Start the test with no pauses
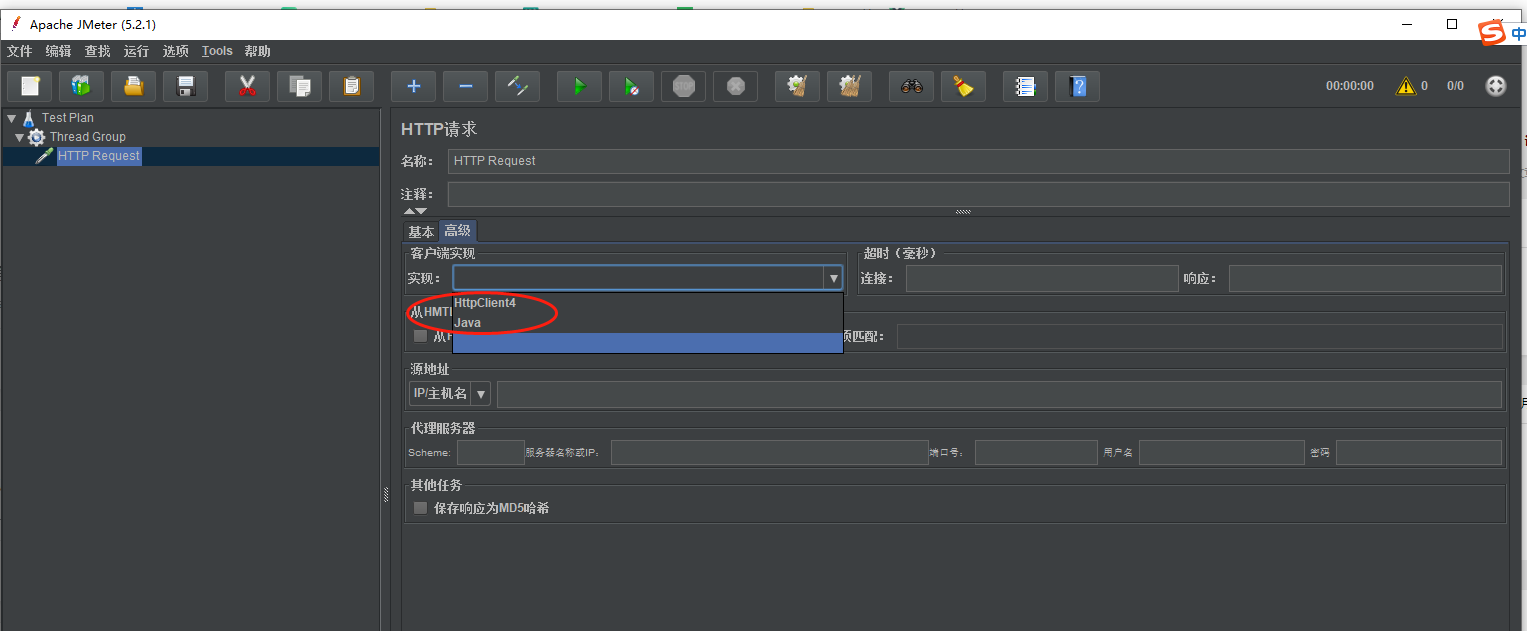Viewport: 1527px width, 631px height. click(631, 86)
